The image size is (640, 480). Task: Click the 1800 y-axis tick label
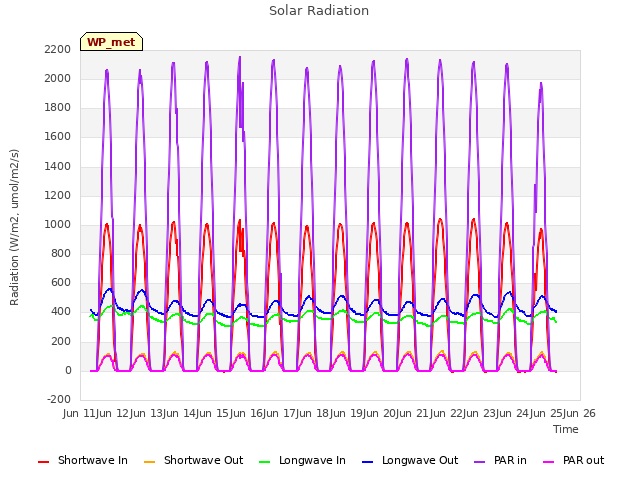point(58,108)
